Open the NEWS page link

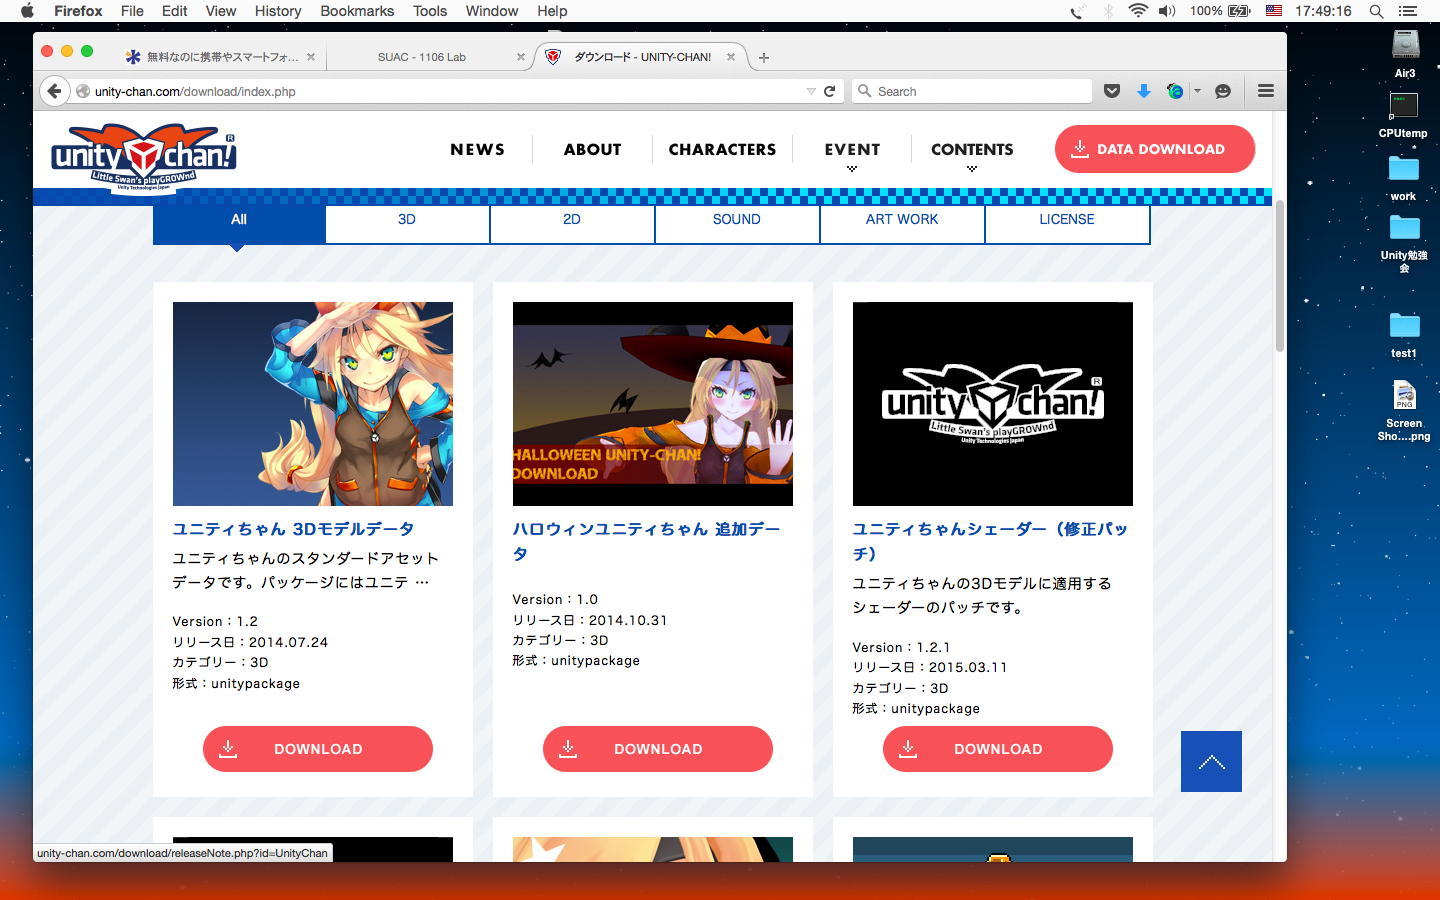(477, 149)
